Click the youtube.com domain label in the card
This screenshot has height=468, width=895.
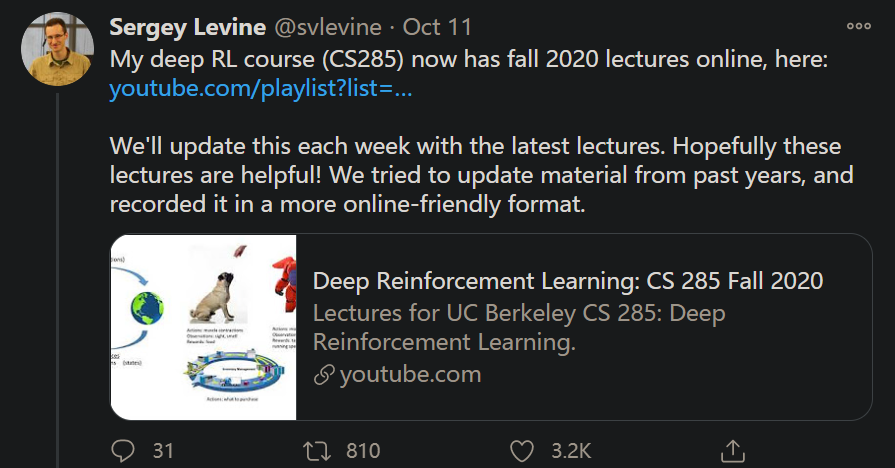410,375
